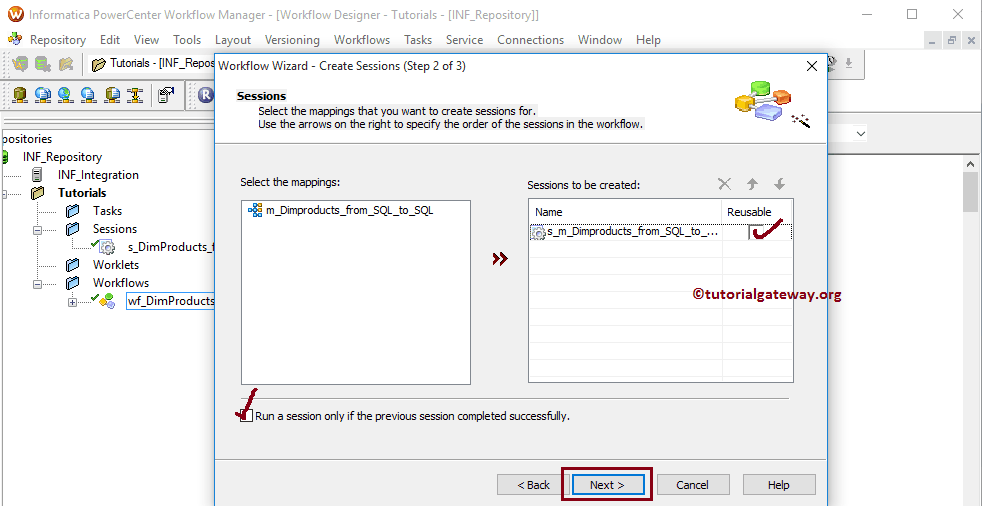Screen dimensions: 982x506
Task: Select the m_Dimproducts_from_SQL_to_SQL mapping
Action: (349, 210)
